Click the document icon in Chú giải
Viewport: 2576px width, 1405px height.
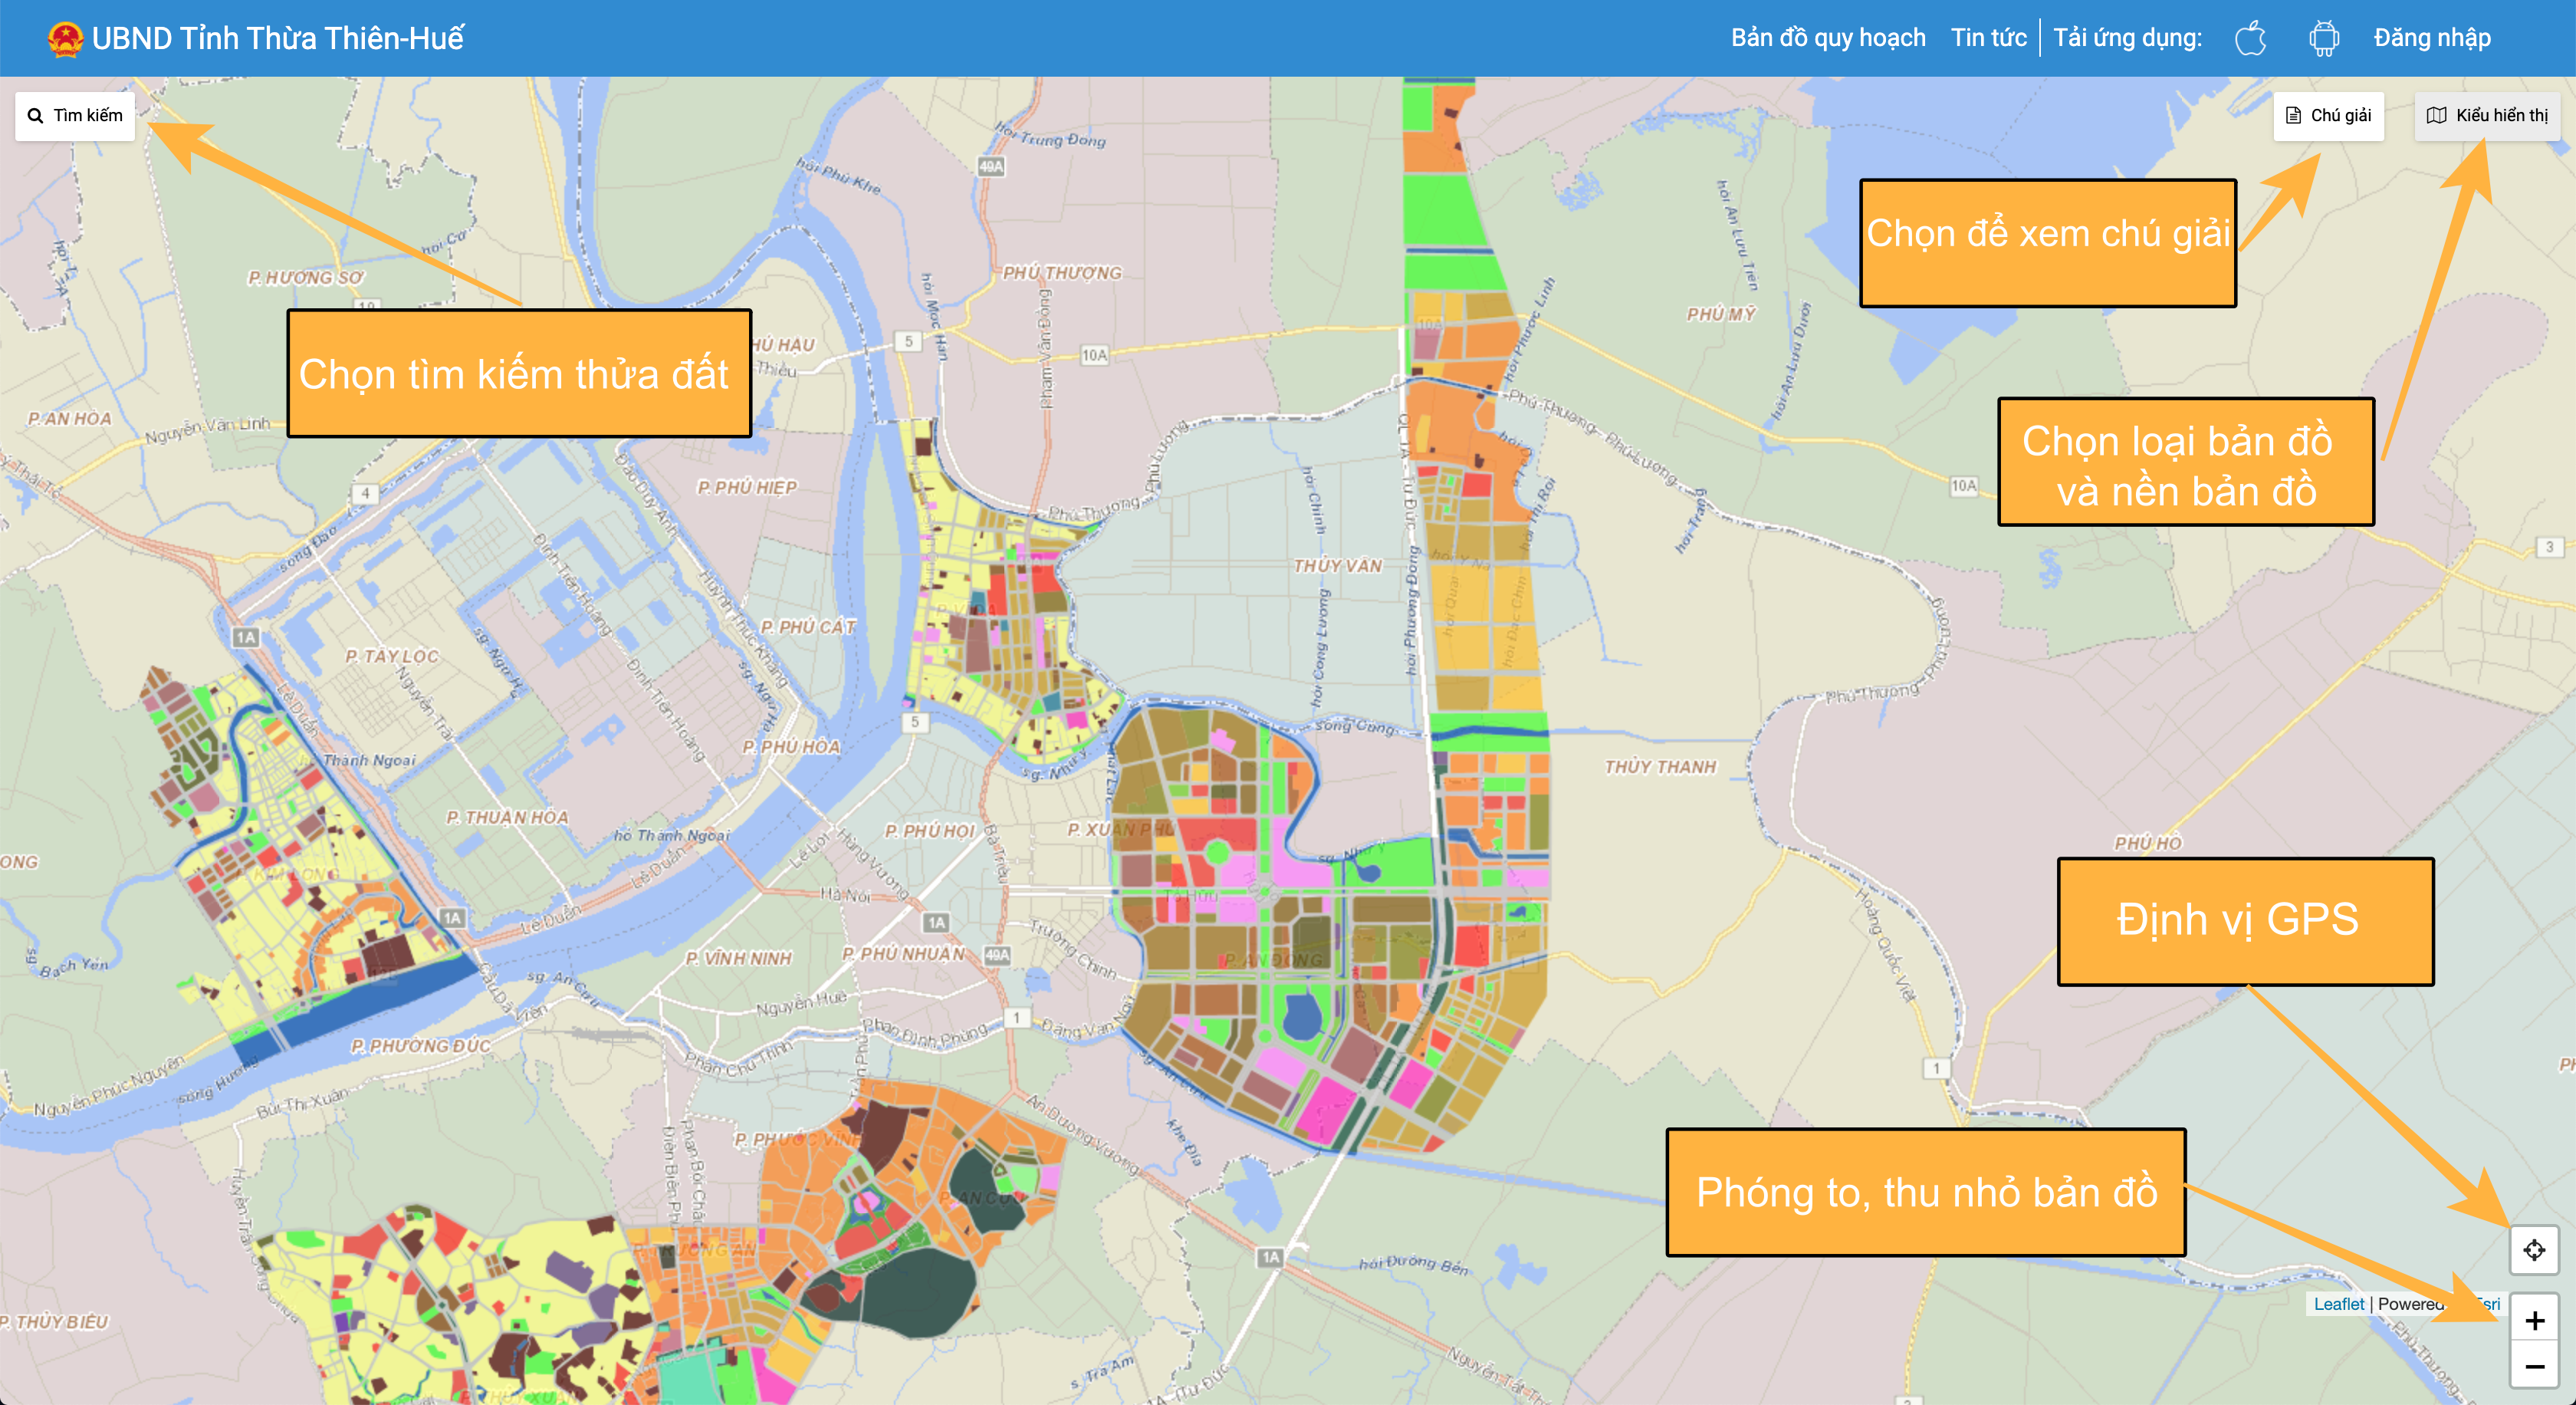pos(2293,116)
